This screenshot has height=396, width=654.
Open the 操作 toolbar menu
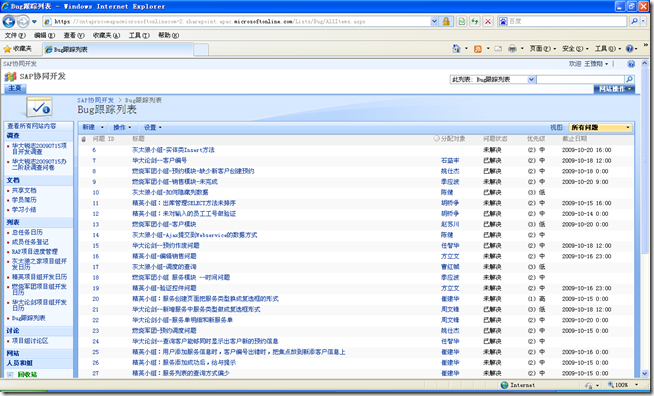(x=122, y=127)
